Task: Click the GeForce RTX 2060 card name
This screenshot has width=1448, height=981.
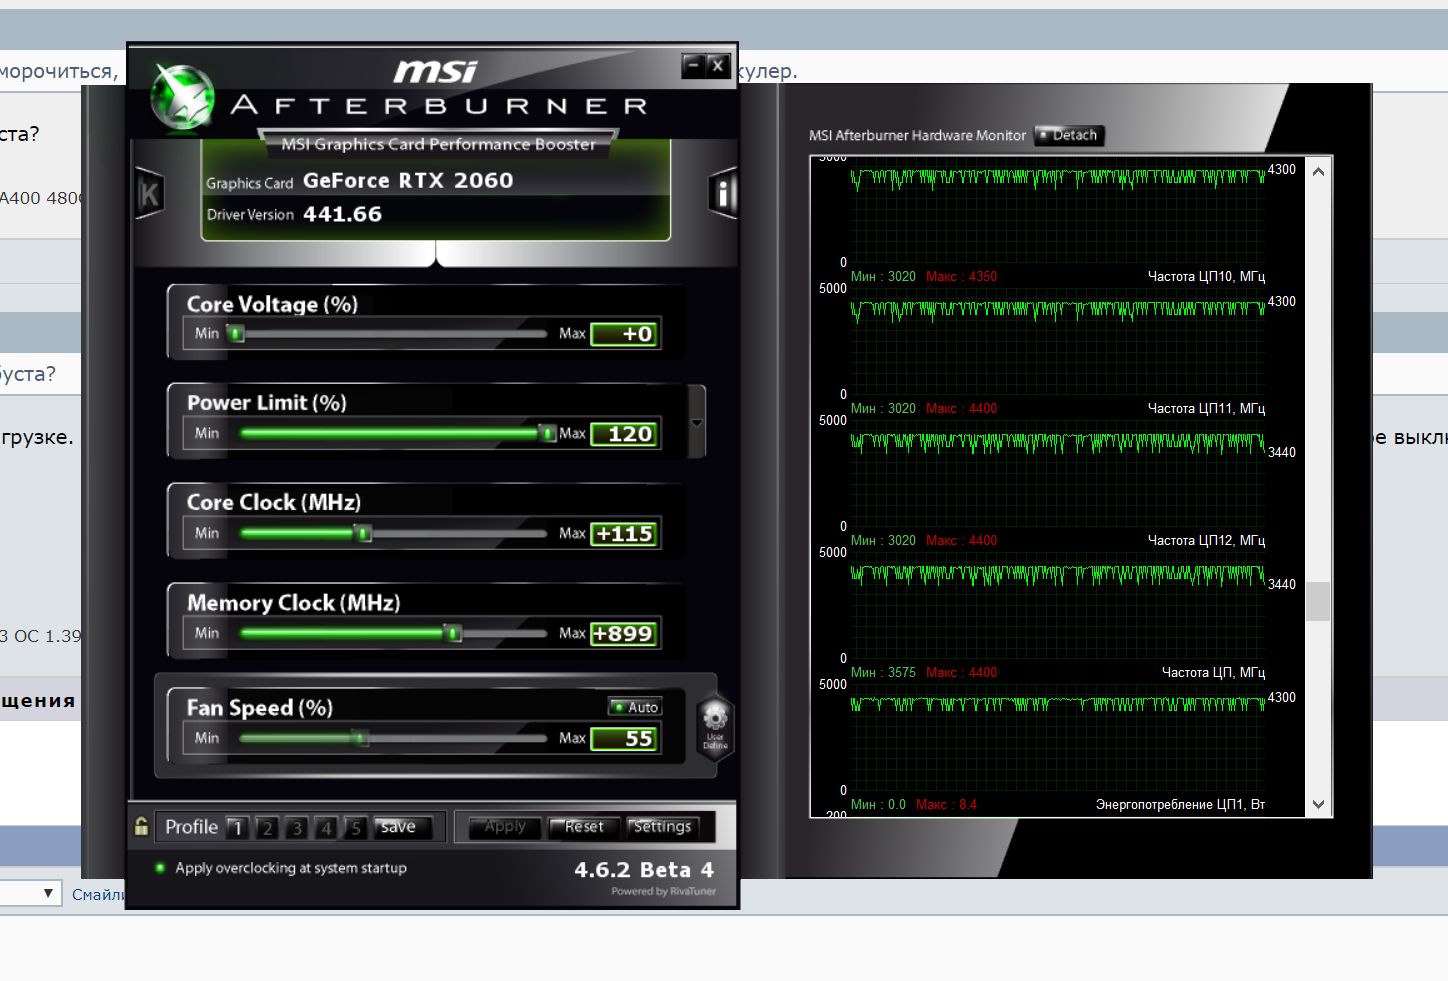Action: pos(408,181)
